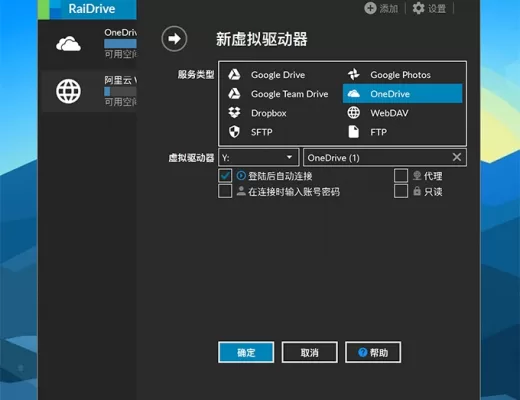Viewport: 520px width, 400px height.
Task: Click the arrow icon beside 新虚拟驱动器
Action: tap(174, 39)
